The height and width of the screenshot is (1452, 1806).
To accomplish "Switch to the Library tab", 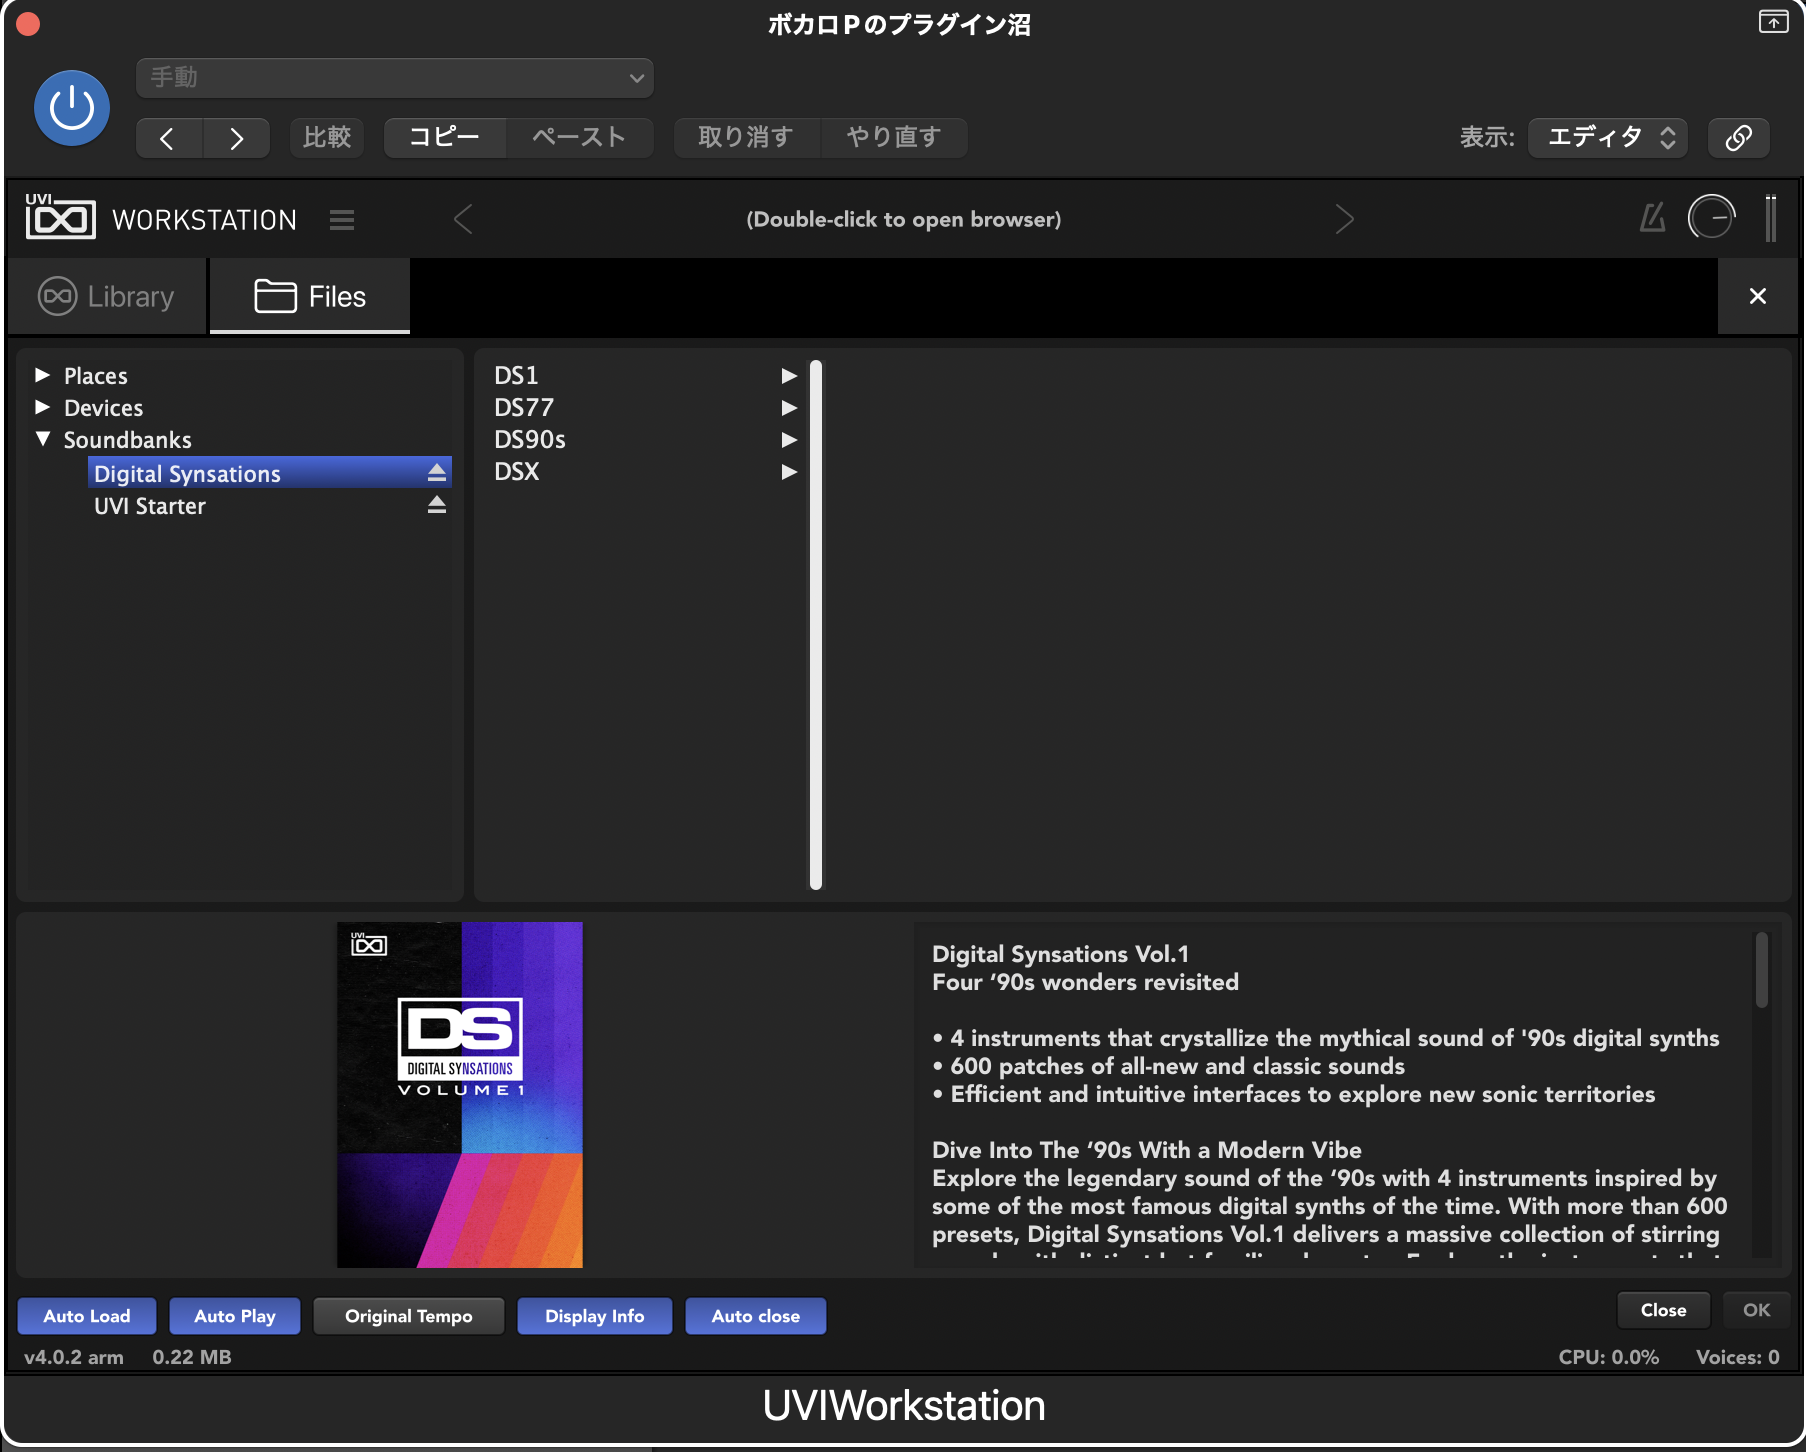I will [x=106, y=297].
